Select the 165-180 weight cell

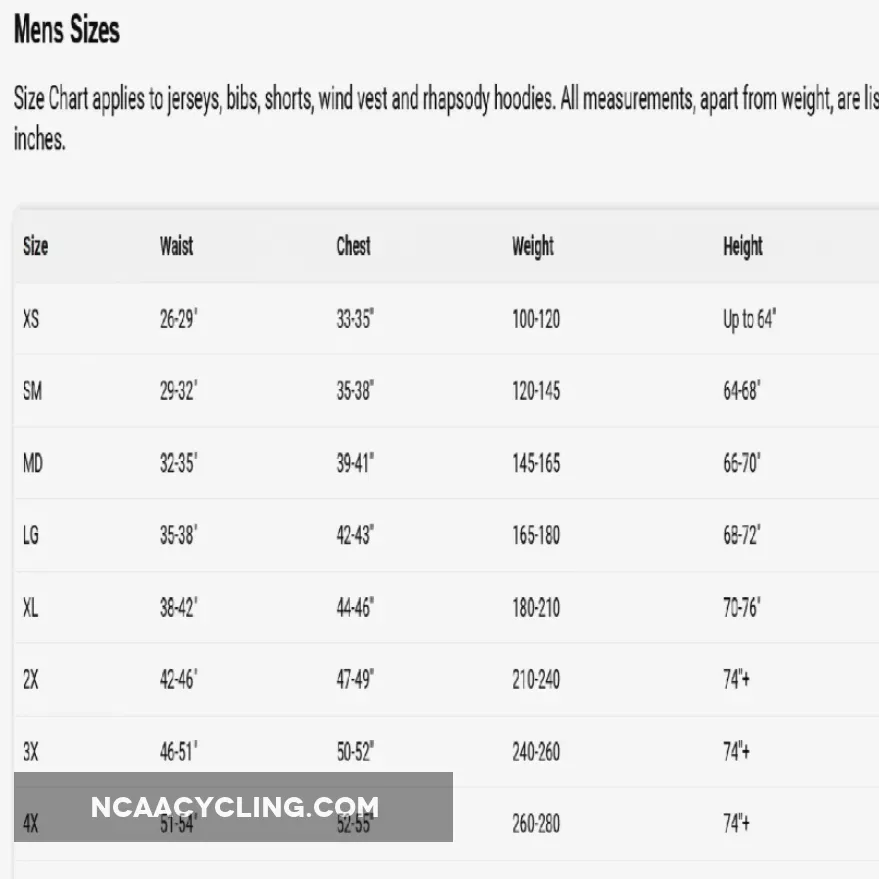[536, 535]
